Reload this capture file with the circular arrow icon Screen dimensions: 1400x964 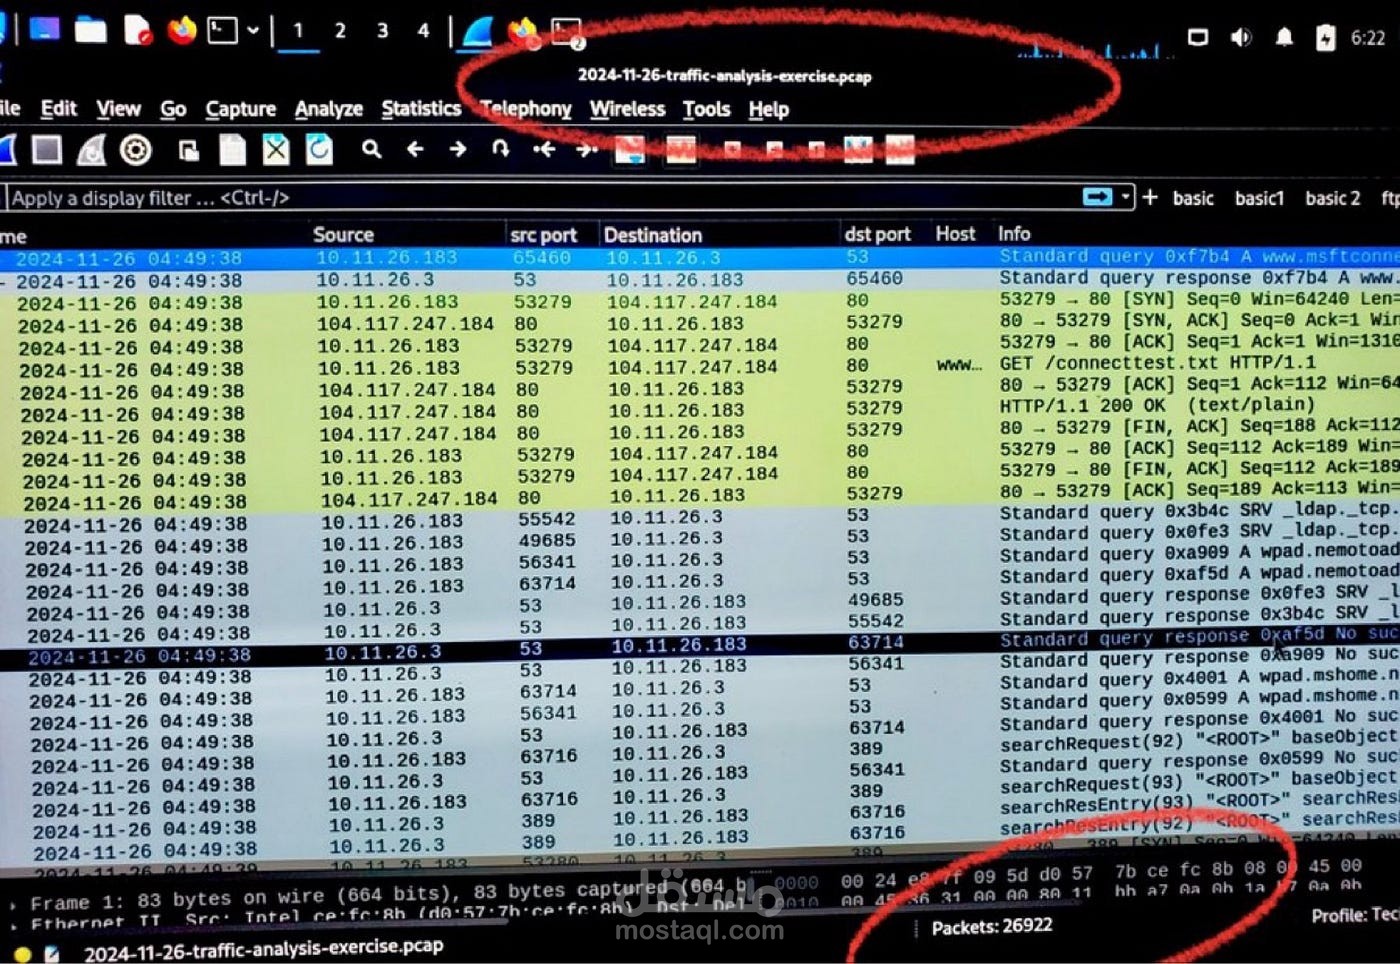click(318, 150)
